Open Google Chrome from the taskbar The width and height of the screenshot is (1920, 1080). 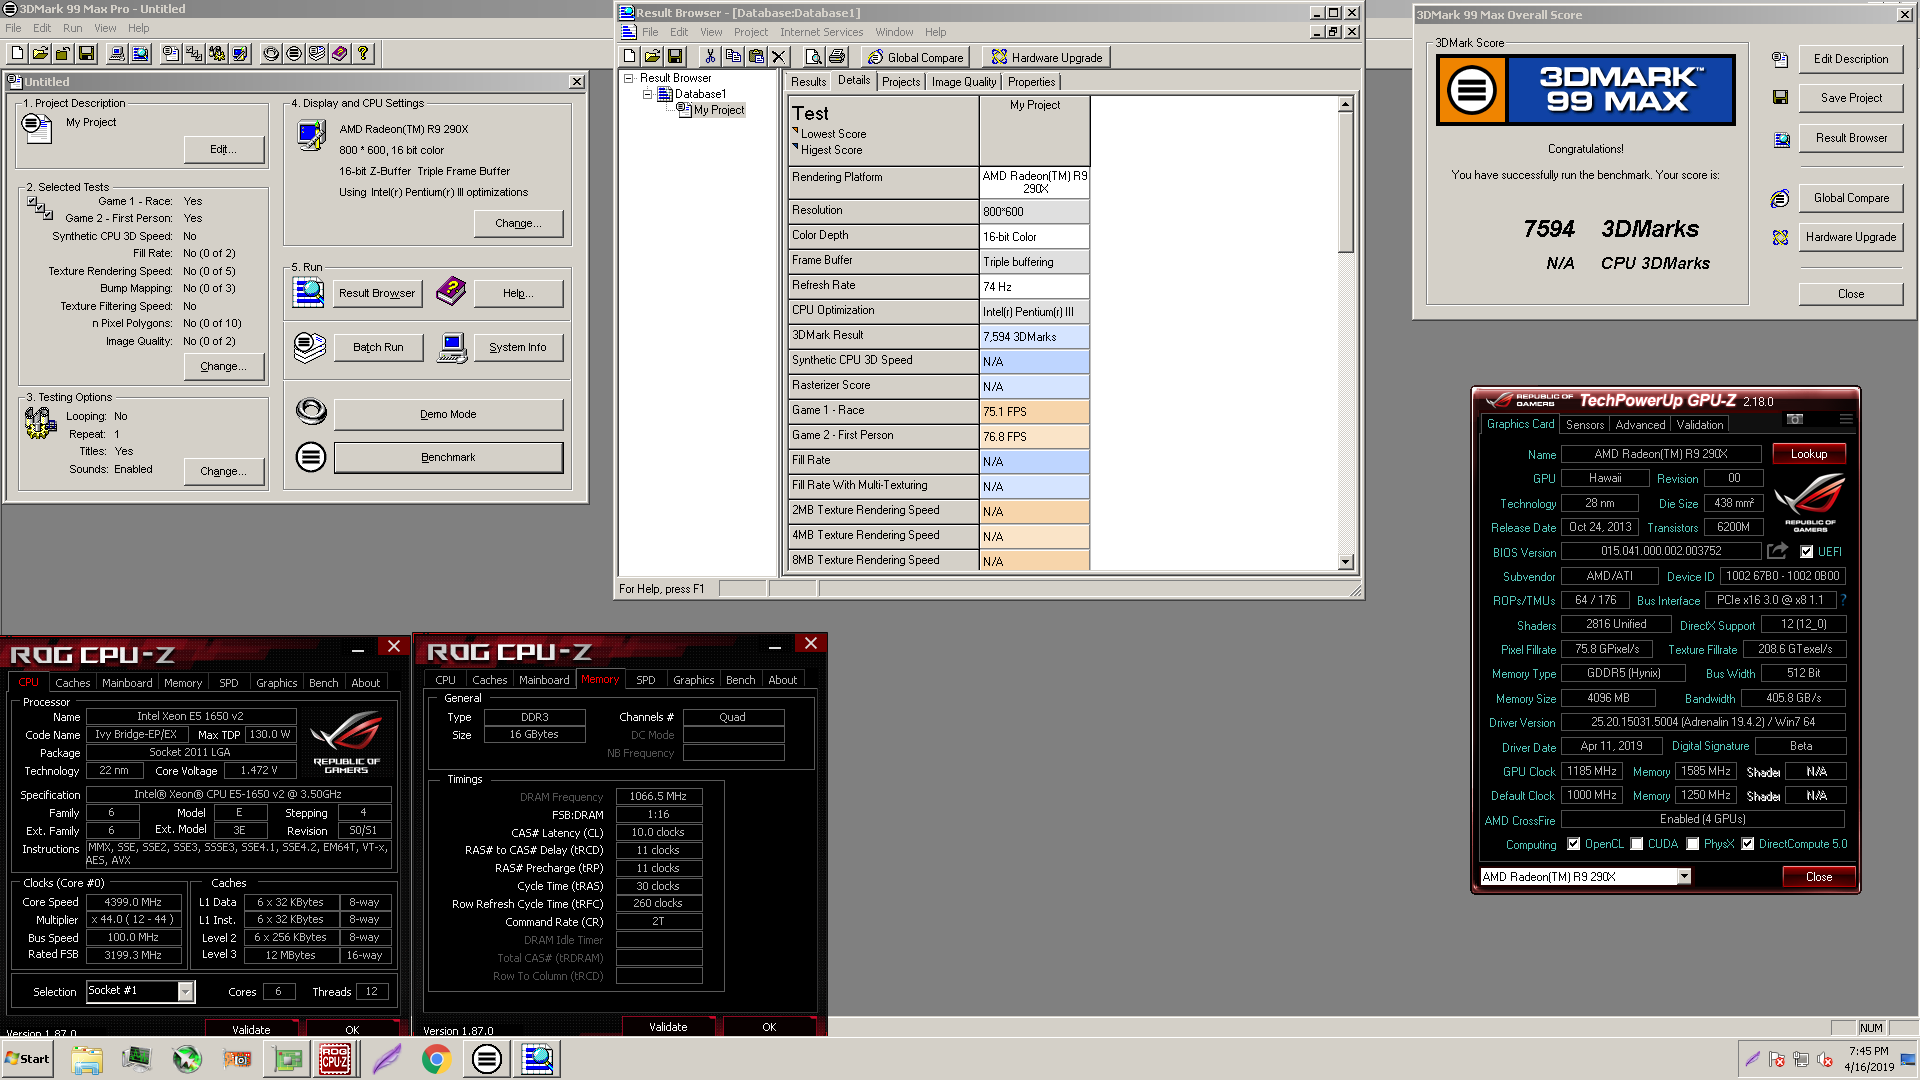click(x=436, y=1059)
